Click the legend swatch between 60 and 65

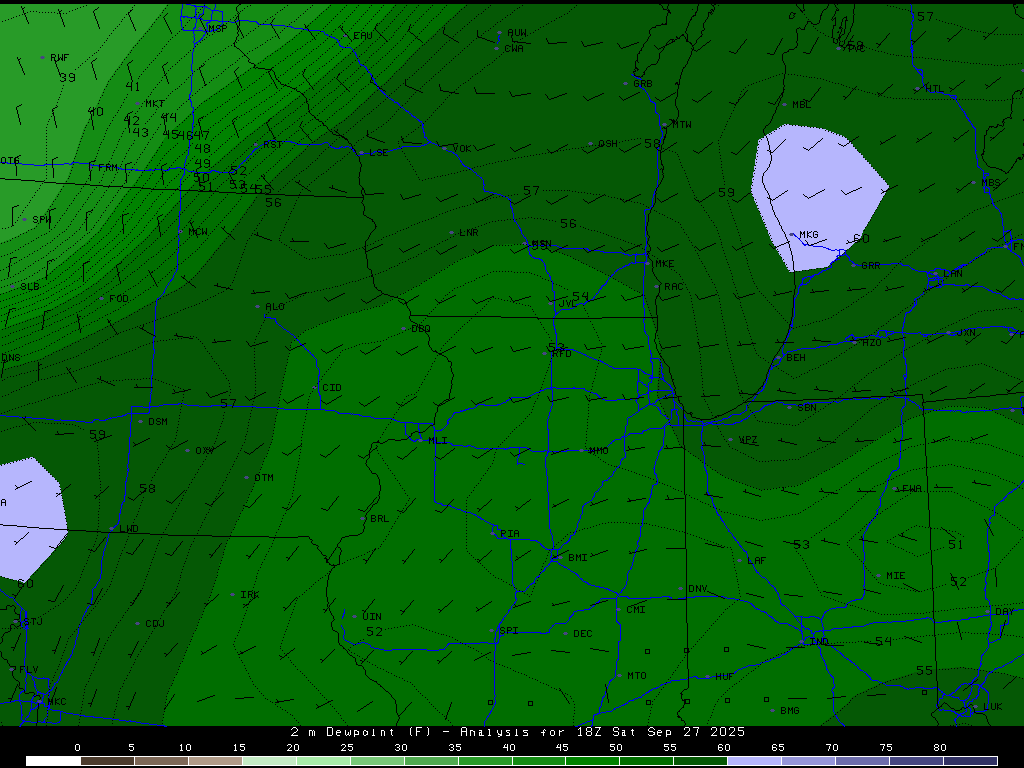[x=754, y=761]
